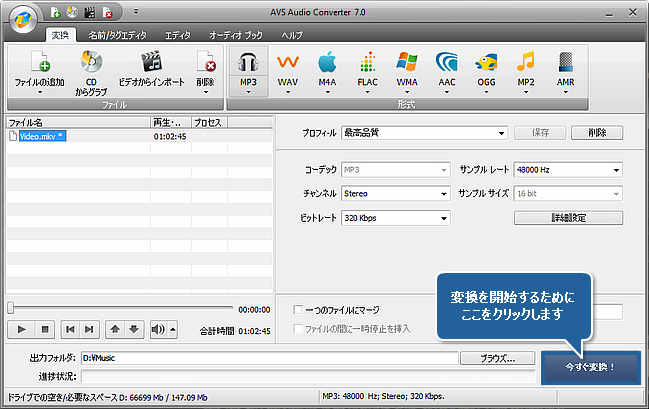Select the MP2 format icon
This screenshot has width=649, height=409.
click(x=526, y=62)
